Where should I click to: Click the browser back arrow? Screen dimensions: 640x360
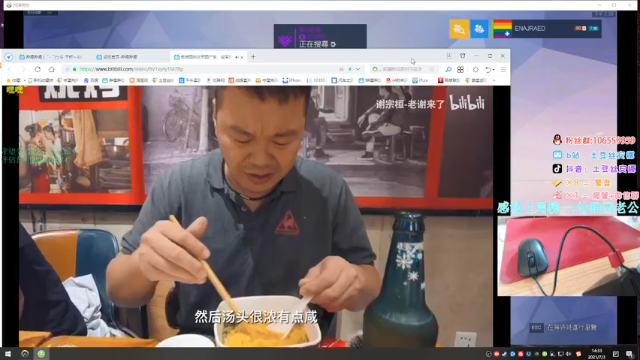click(x=10, y=69)
